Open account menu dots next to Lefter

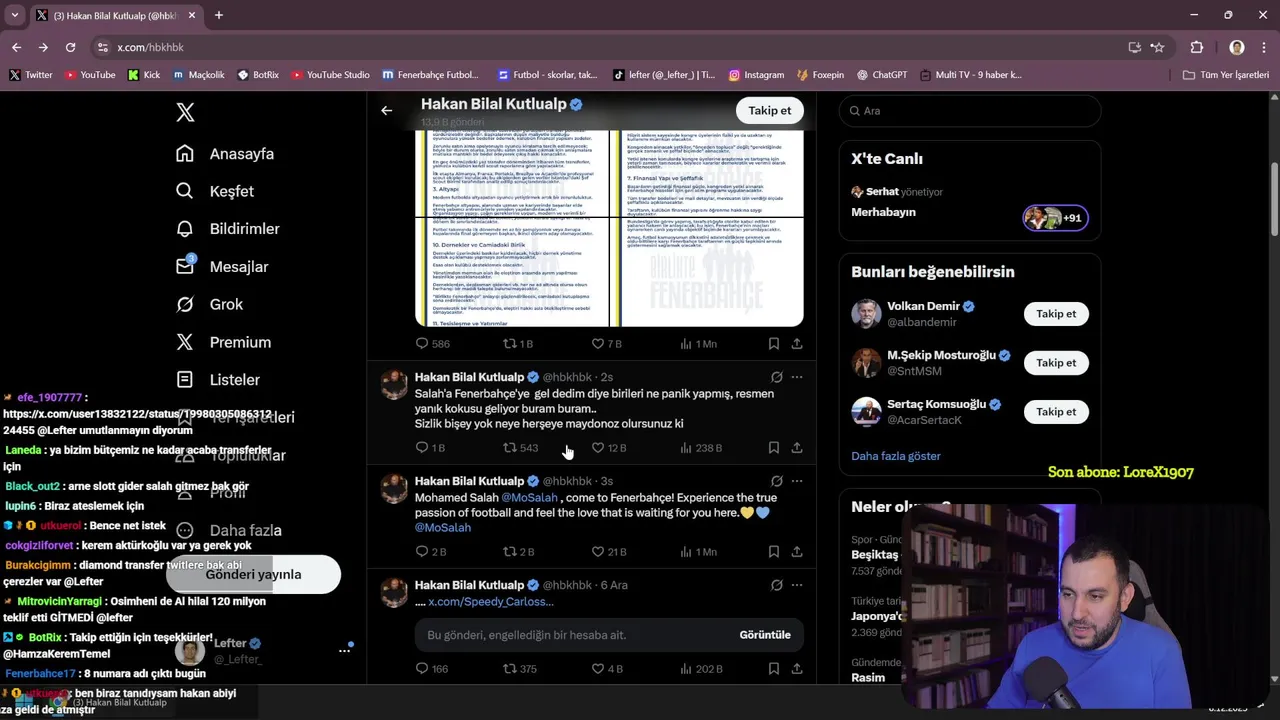click(x=344, y=650)
